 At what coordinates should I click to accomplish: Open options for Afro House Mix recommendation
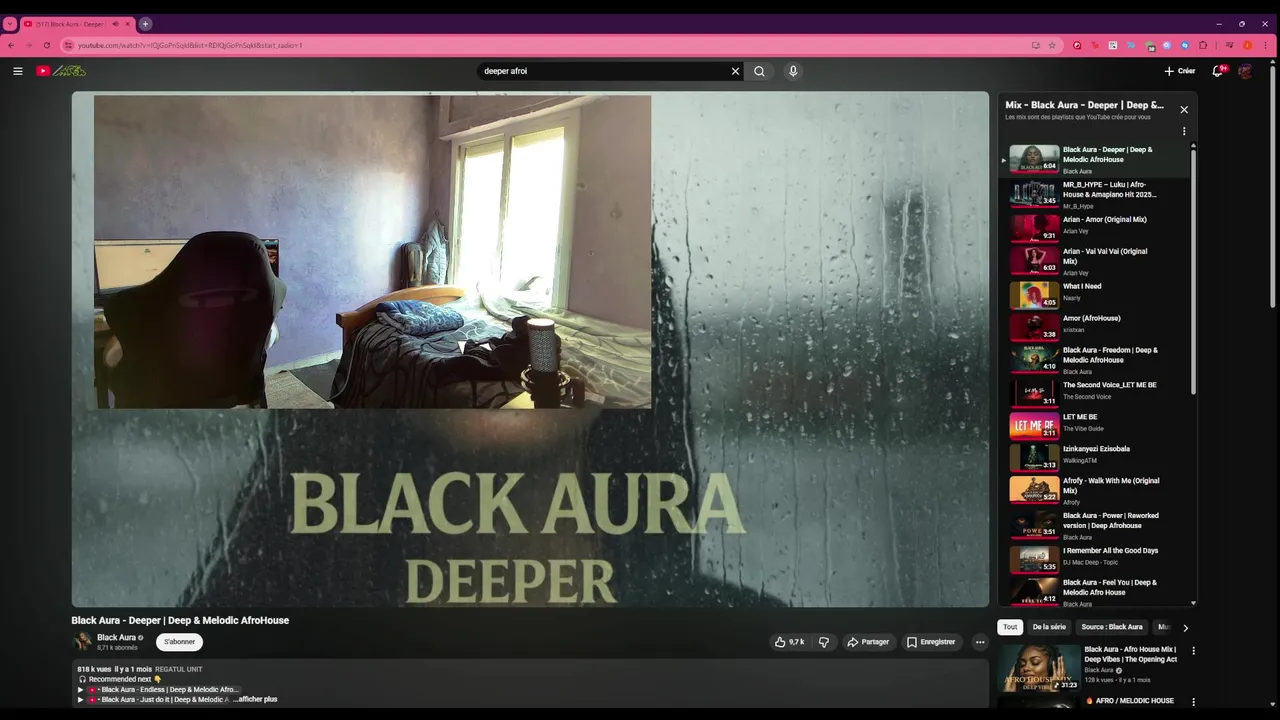point(1193,651)
